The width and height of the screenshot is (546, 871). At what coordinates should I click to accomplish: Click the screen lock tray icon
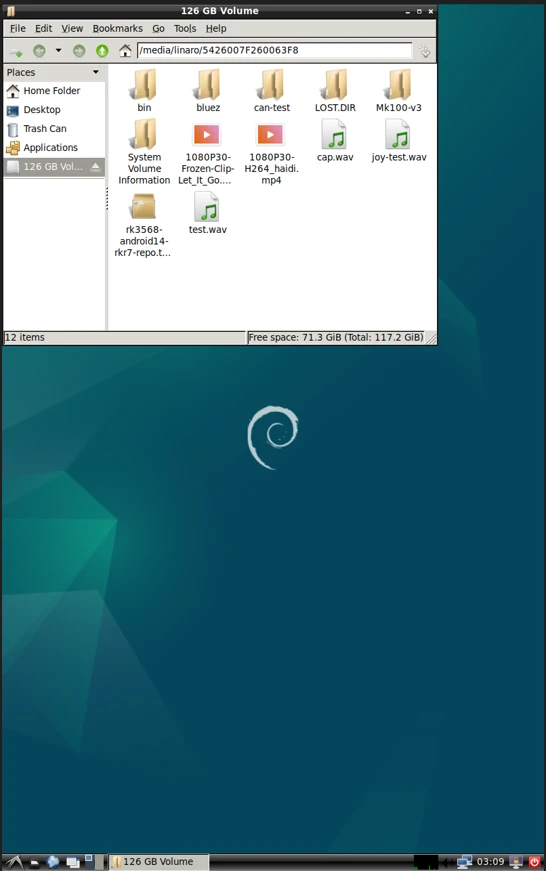pos(517,862)
